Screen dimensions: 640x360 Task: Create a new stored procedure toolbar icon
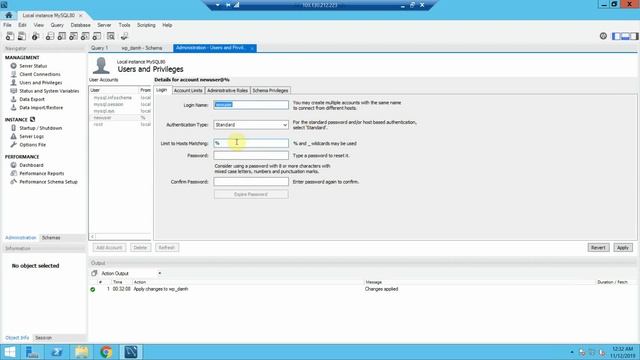coord(85,36)
